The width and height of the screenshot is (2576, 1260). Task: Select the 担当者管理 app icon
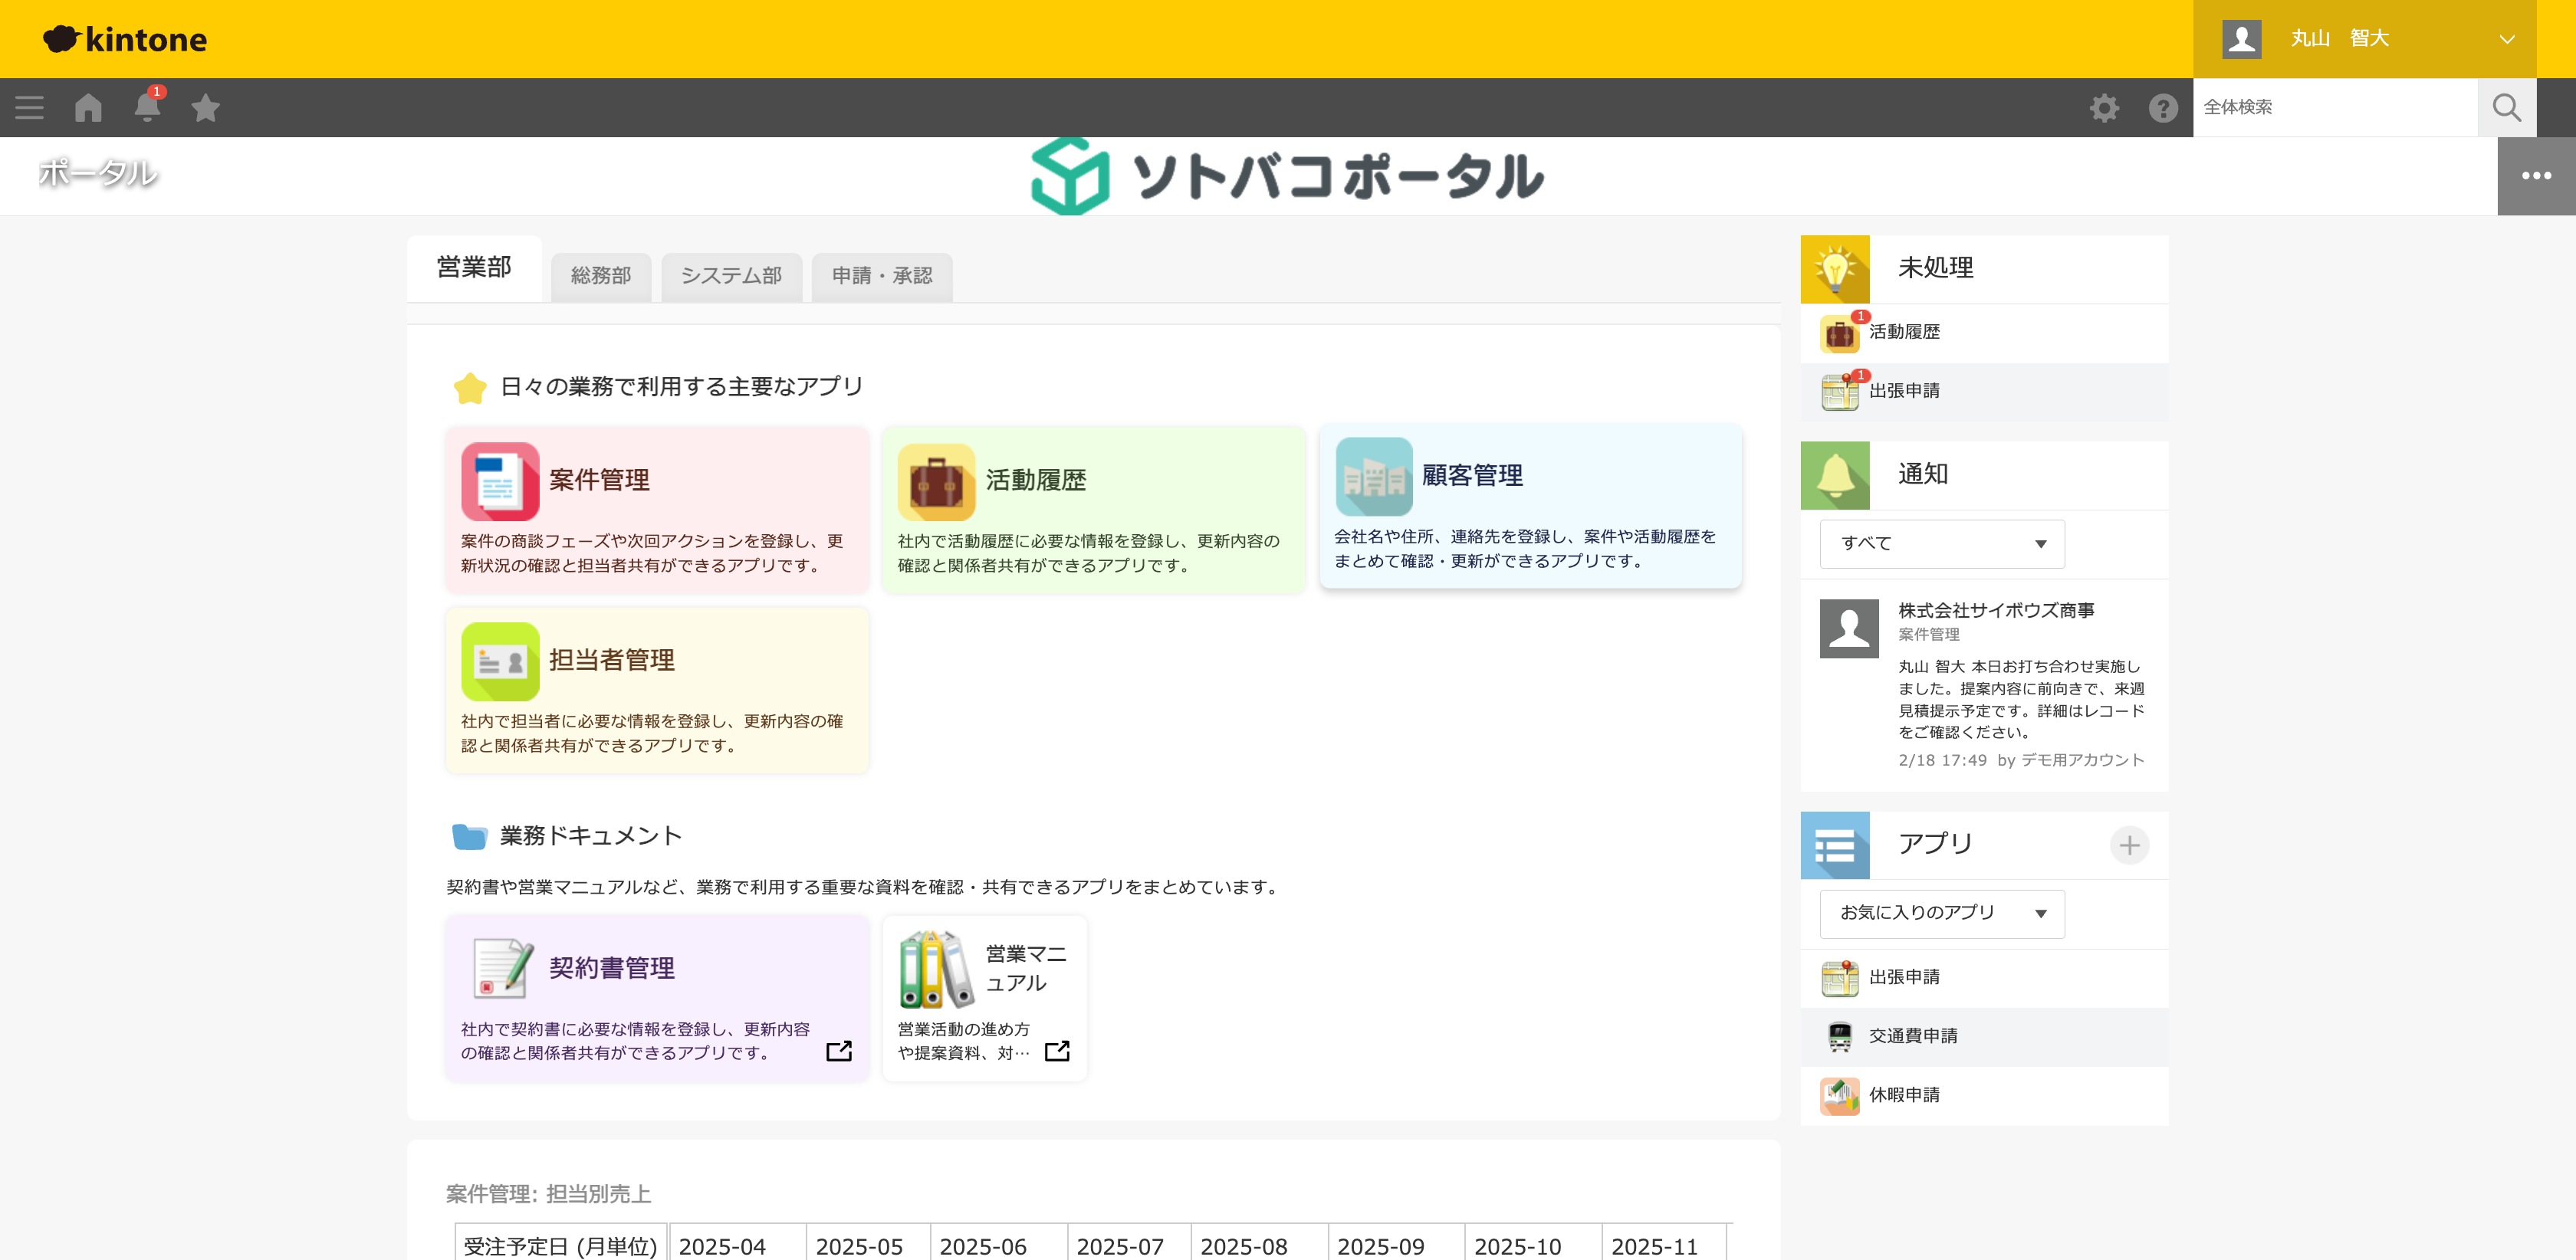point(498,660)
